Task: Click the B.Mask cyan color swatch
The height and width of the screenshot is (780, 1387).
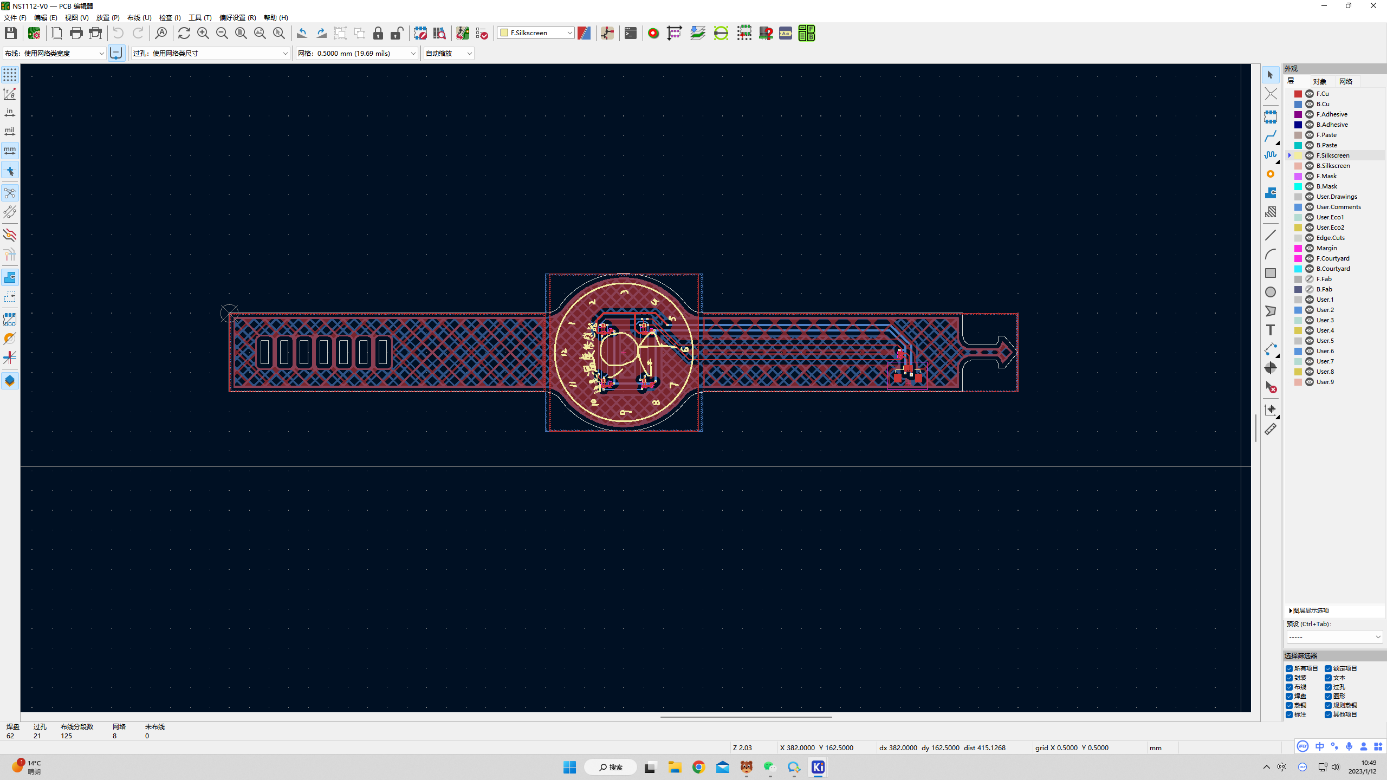Action: tap(1298, 186)
